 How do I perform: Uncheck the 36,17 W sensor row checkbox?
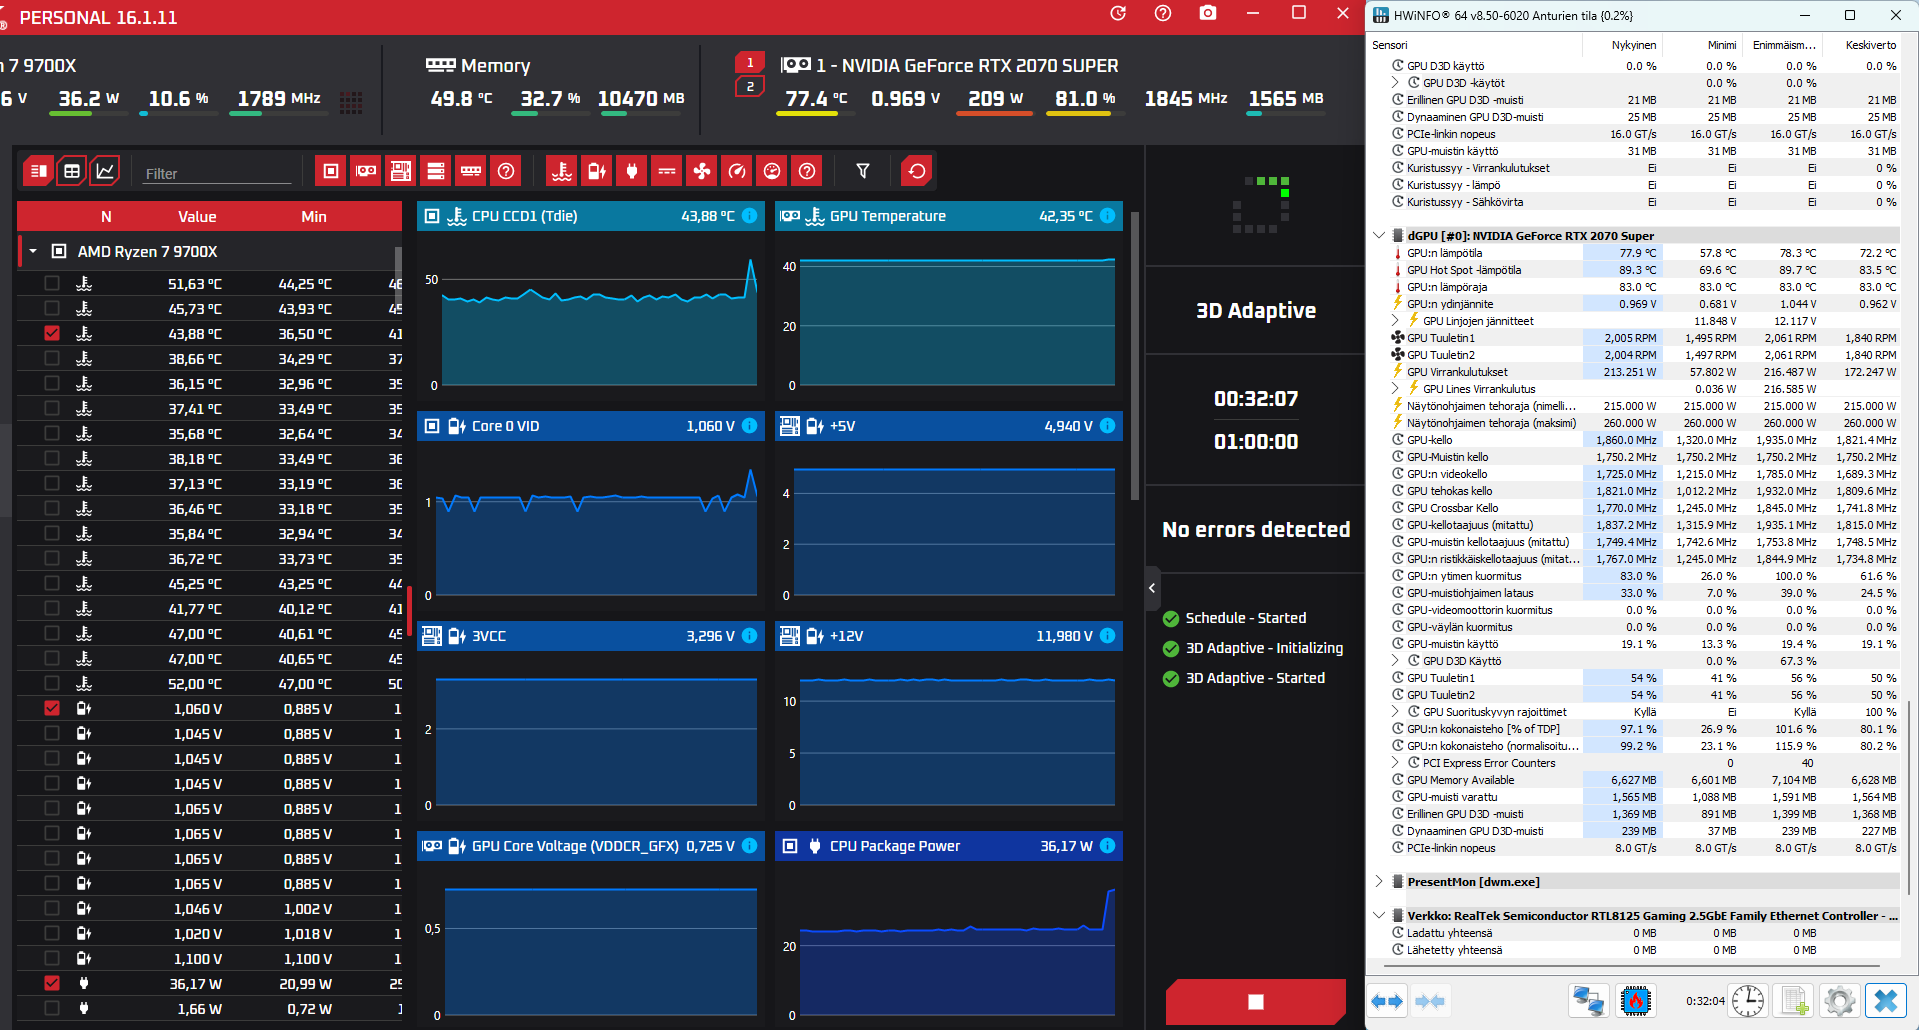[52, 983]
